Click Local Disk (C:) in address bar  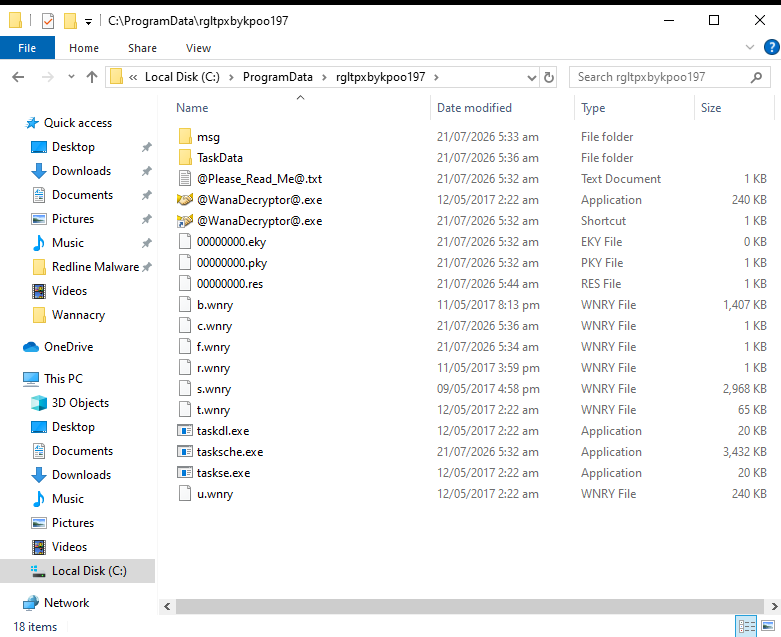[x=182, y=77]
